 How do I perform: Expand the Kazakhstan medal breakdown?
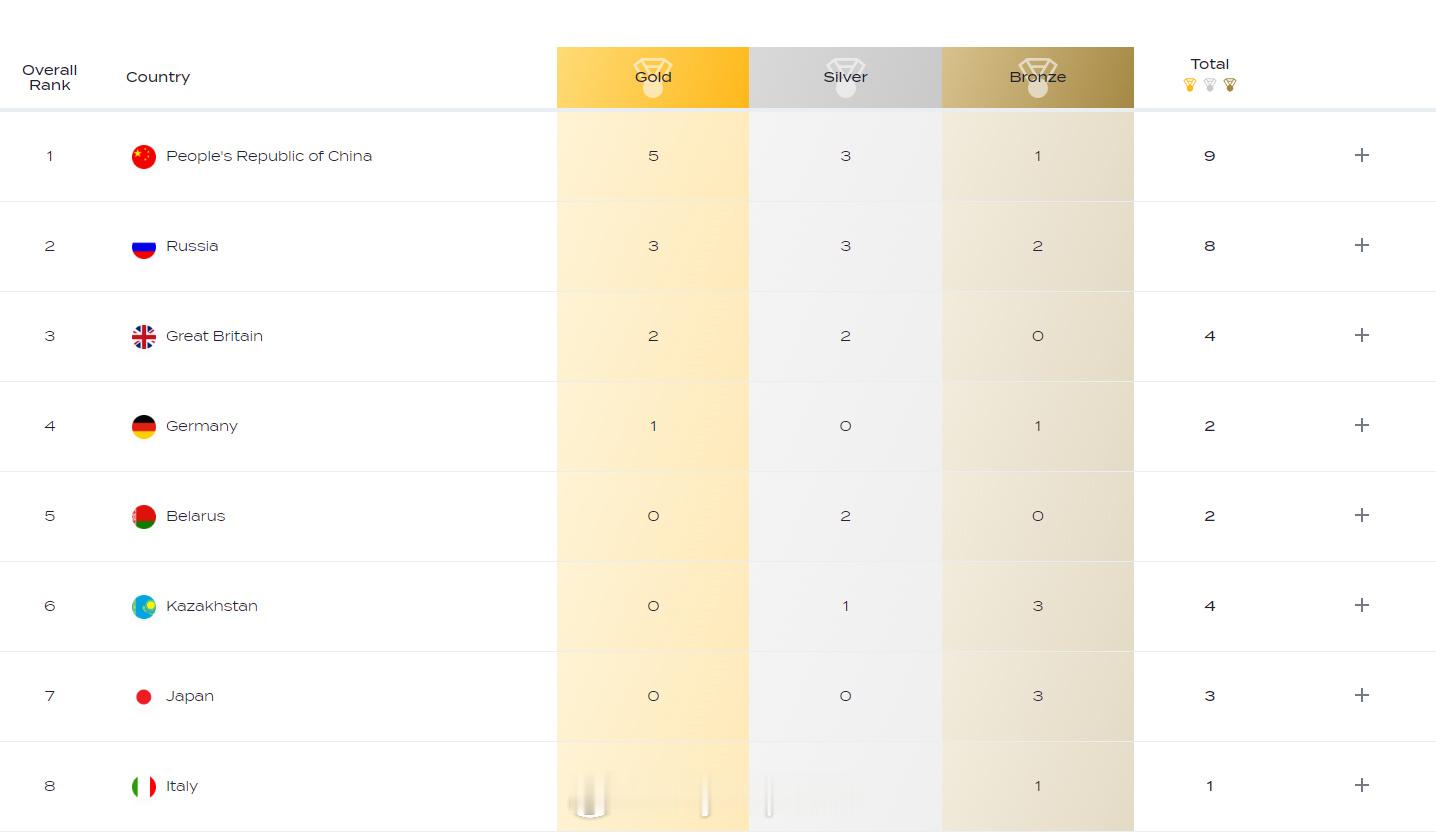pyautogui.click(x=1361, y=605)
